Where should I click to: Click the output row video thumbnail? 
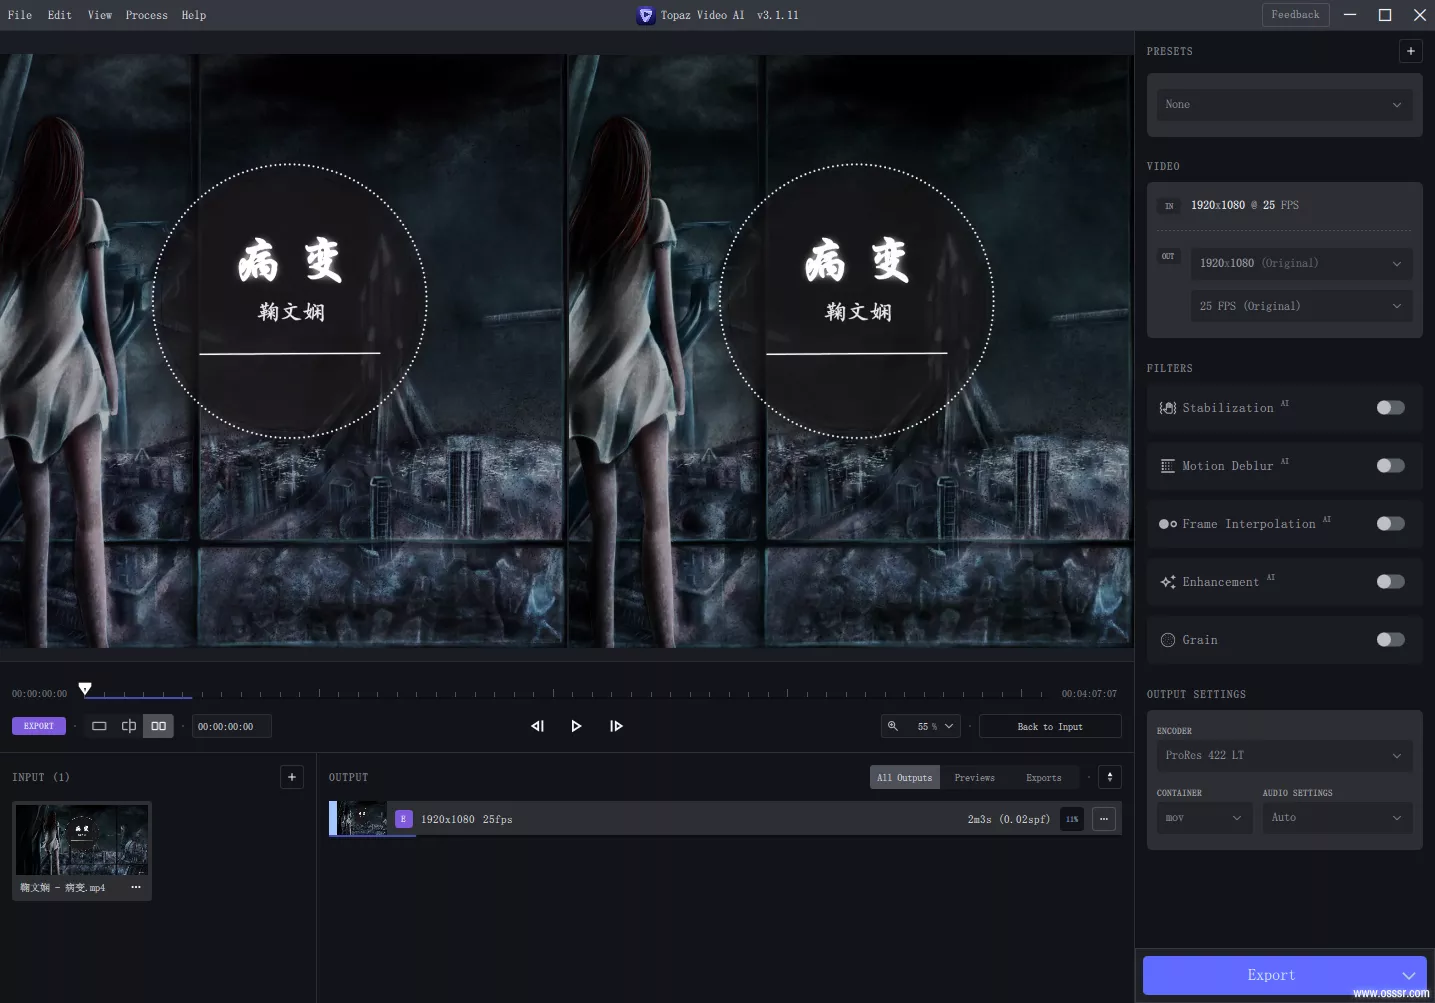tap(362, 818)
